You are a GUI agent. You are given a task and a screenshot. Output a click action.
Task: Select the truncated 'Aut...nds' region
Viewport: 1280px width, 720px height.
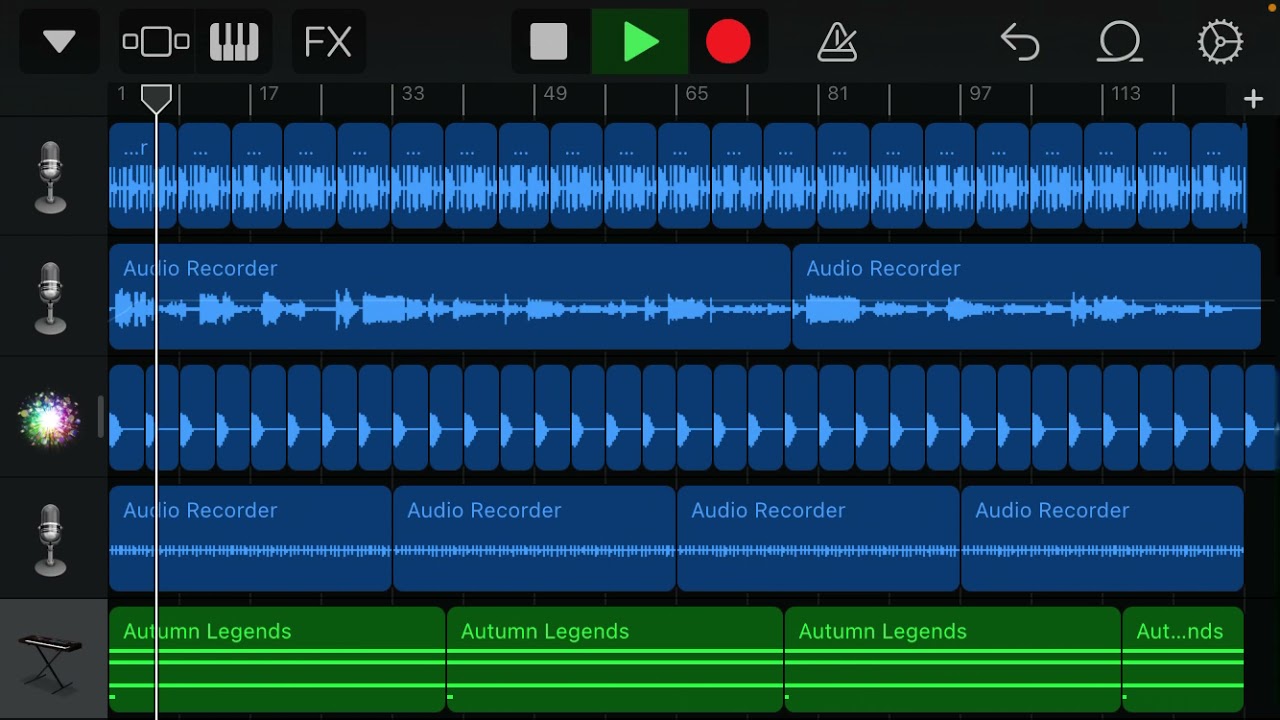pyautogui.click(x=1183, y=659)
